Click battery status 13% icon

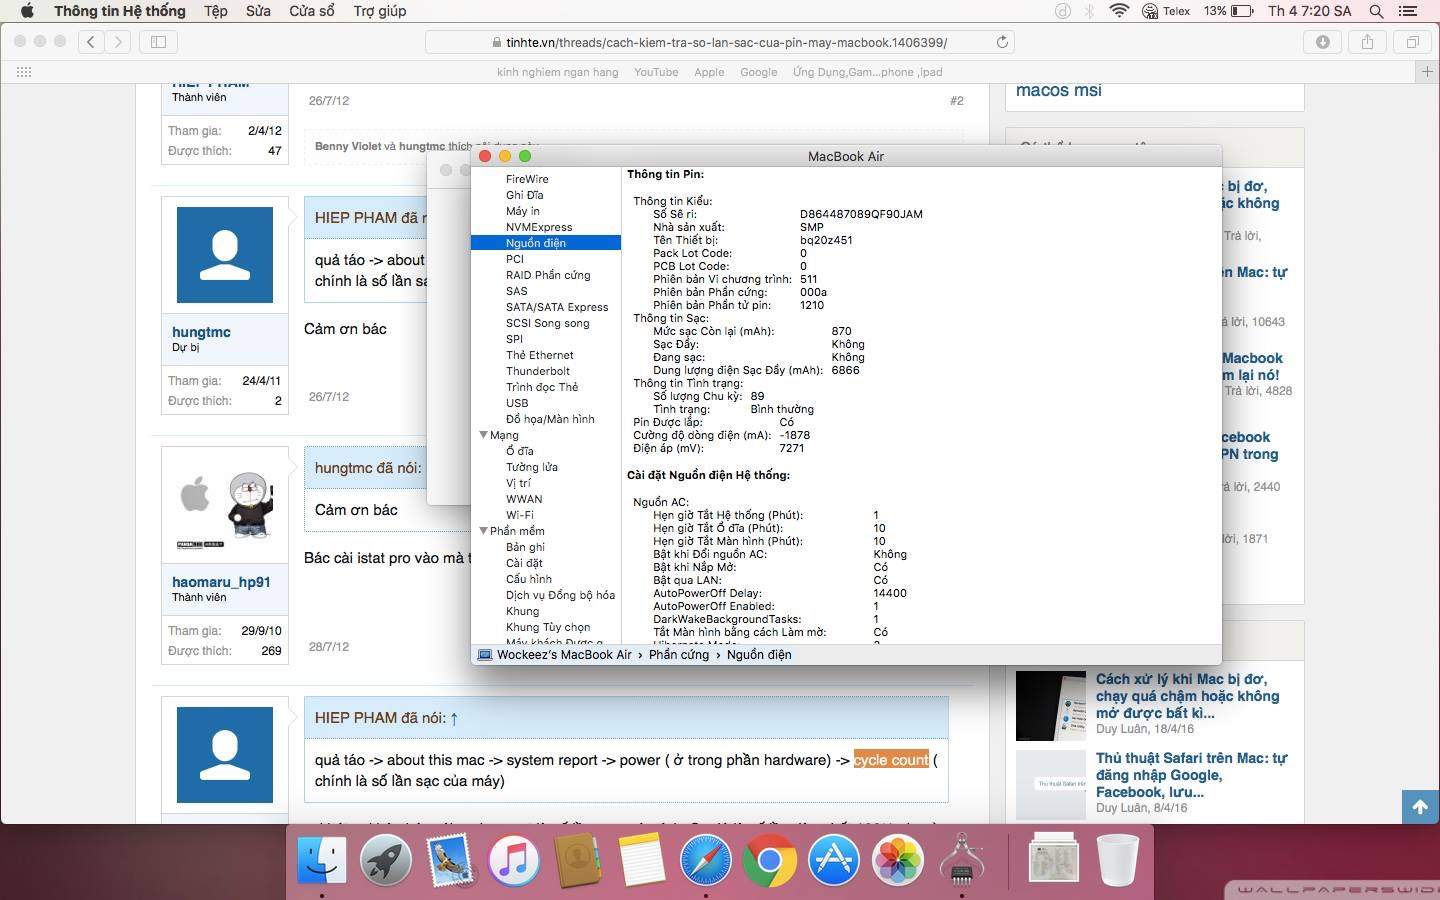pyautogui.click(x=1229, y=11)
